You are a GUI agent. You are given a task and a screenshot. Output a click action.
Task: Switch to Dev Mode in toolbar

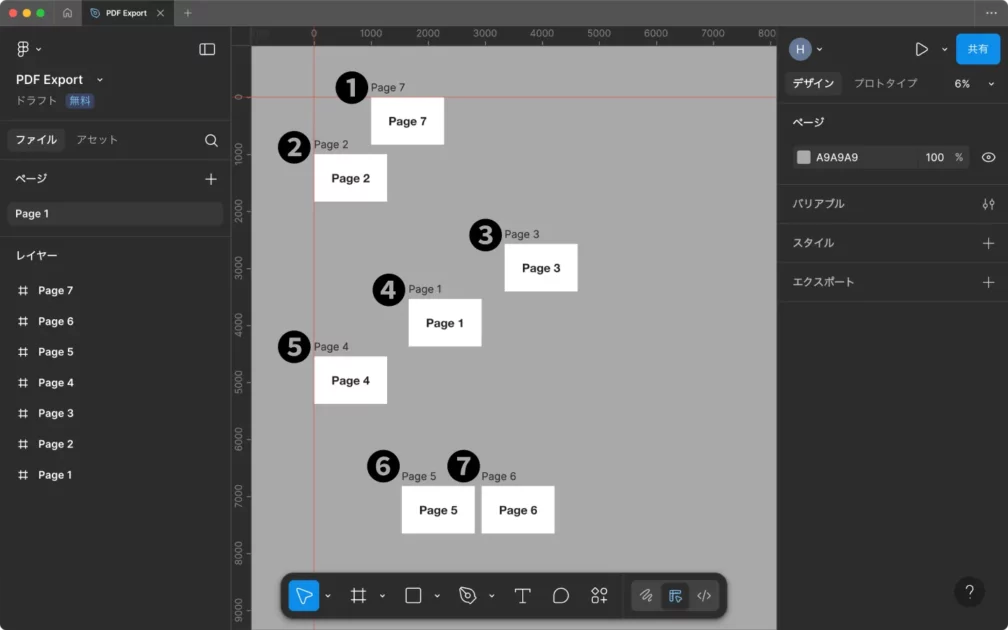pos(704,596)
